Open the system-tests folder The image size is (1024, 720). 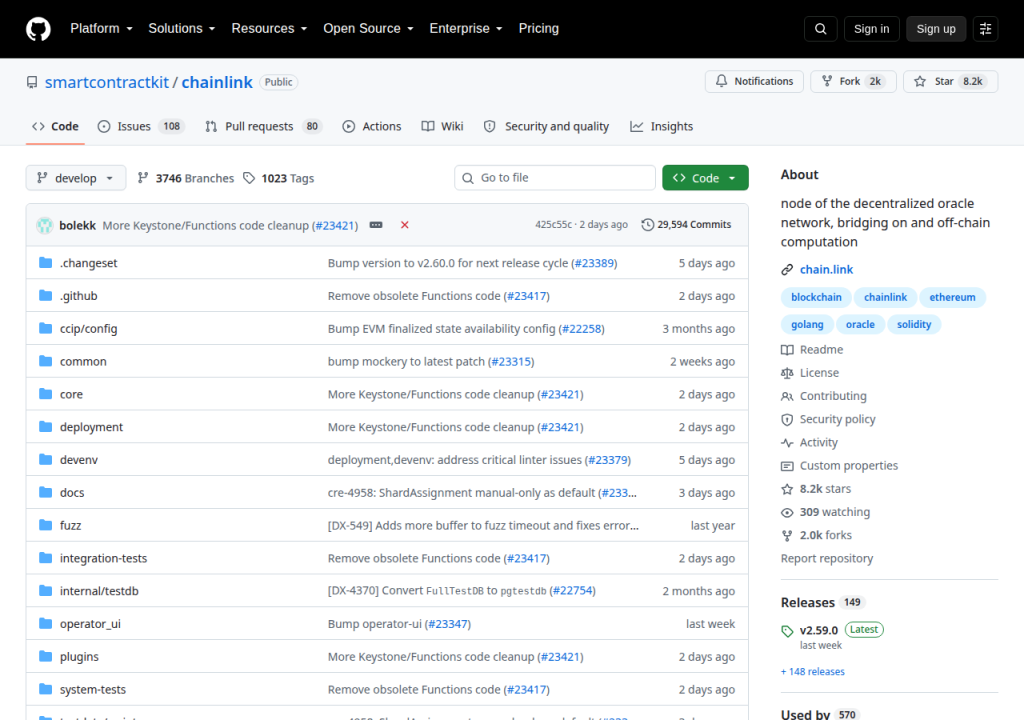[x=93, y=689]
